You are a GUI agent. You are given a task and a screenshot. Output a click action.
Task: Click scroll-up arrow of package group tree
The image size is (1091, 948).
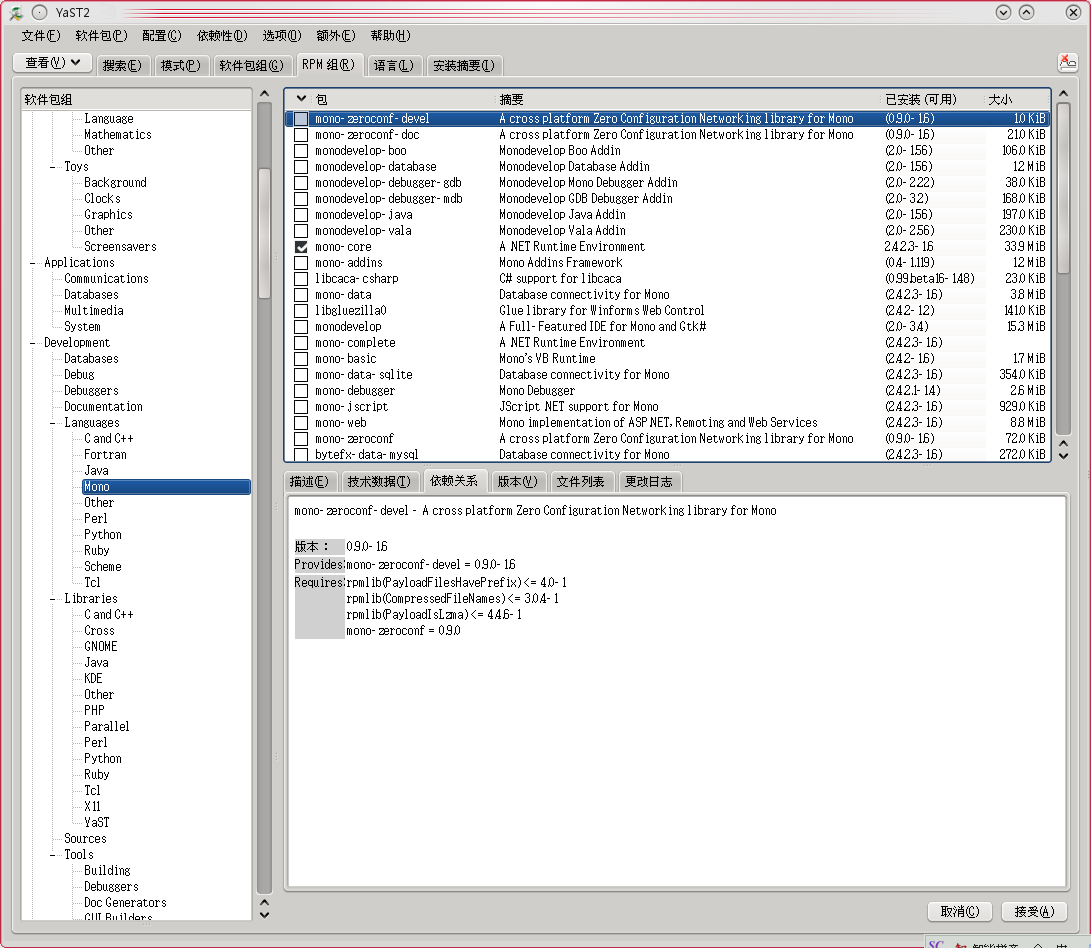[264, 94]
